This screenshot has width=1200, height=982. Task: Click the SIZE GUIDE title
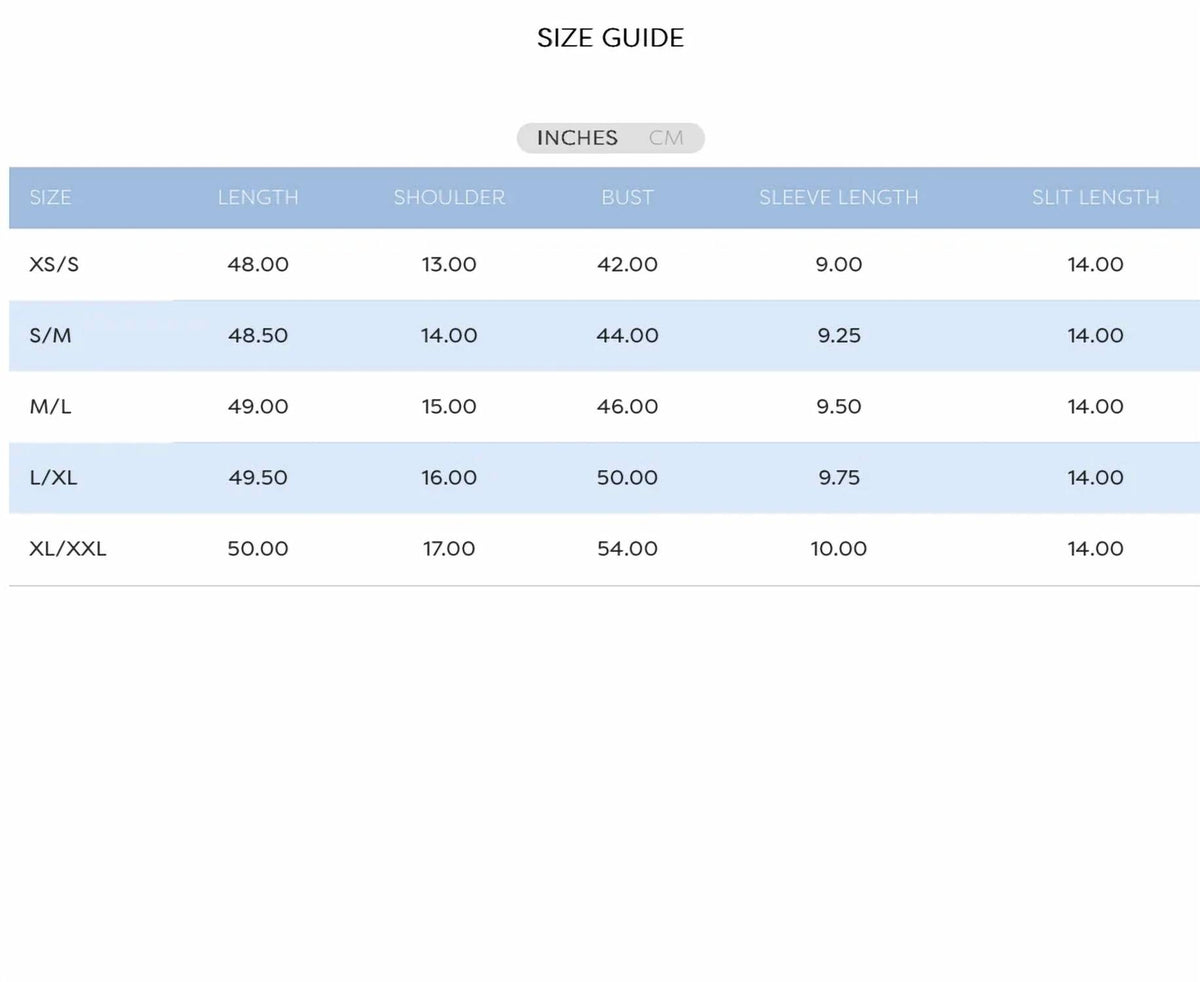pyautogui.click(x=610, y=38)
